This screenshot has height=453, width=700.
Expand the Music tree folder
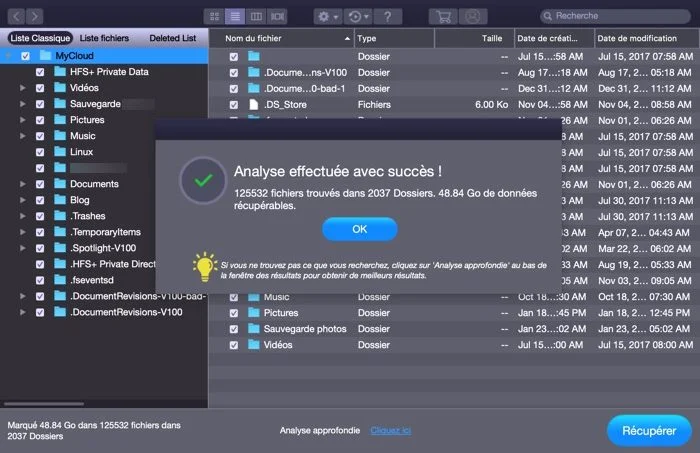(22, 136)
